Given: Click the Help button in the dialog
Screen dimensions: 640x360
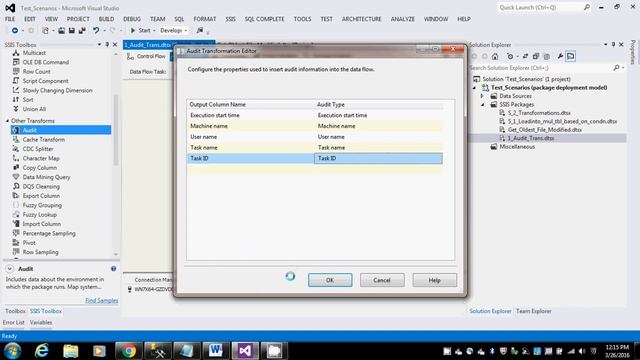Looking at the screenshot, I should pyautogui.click(x=434, y=280).
